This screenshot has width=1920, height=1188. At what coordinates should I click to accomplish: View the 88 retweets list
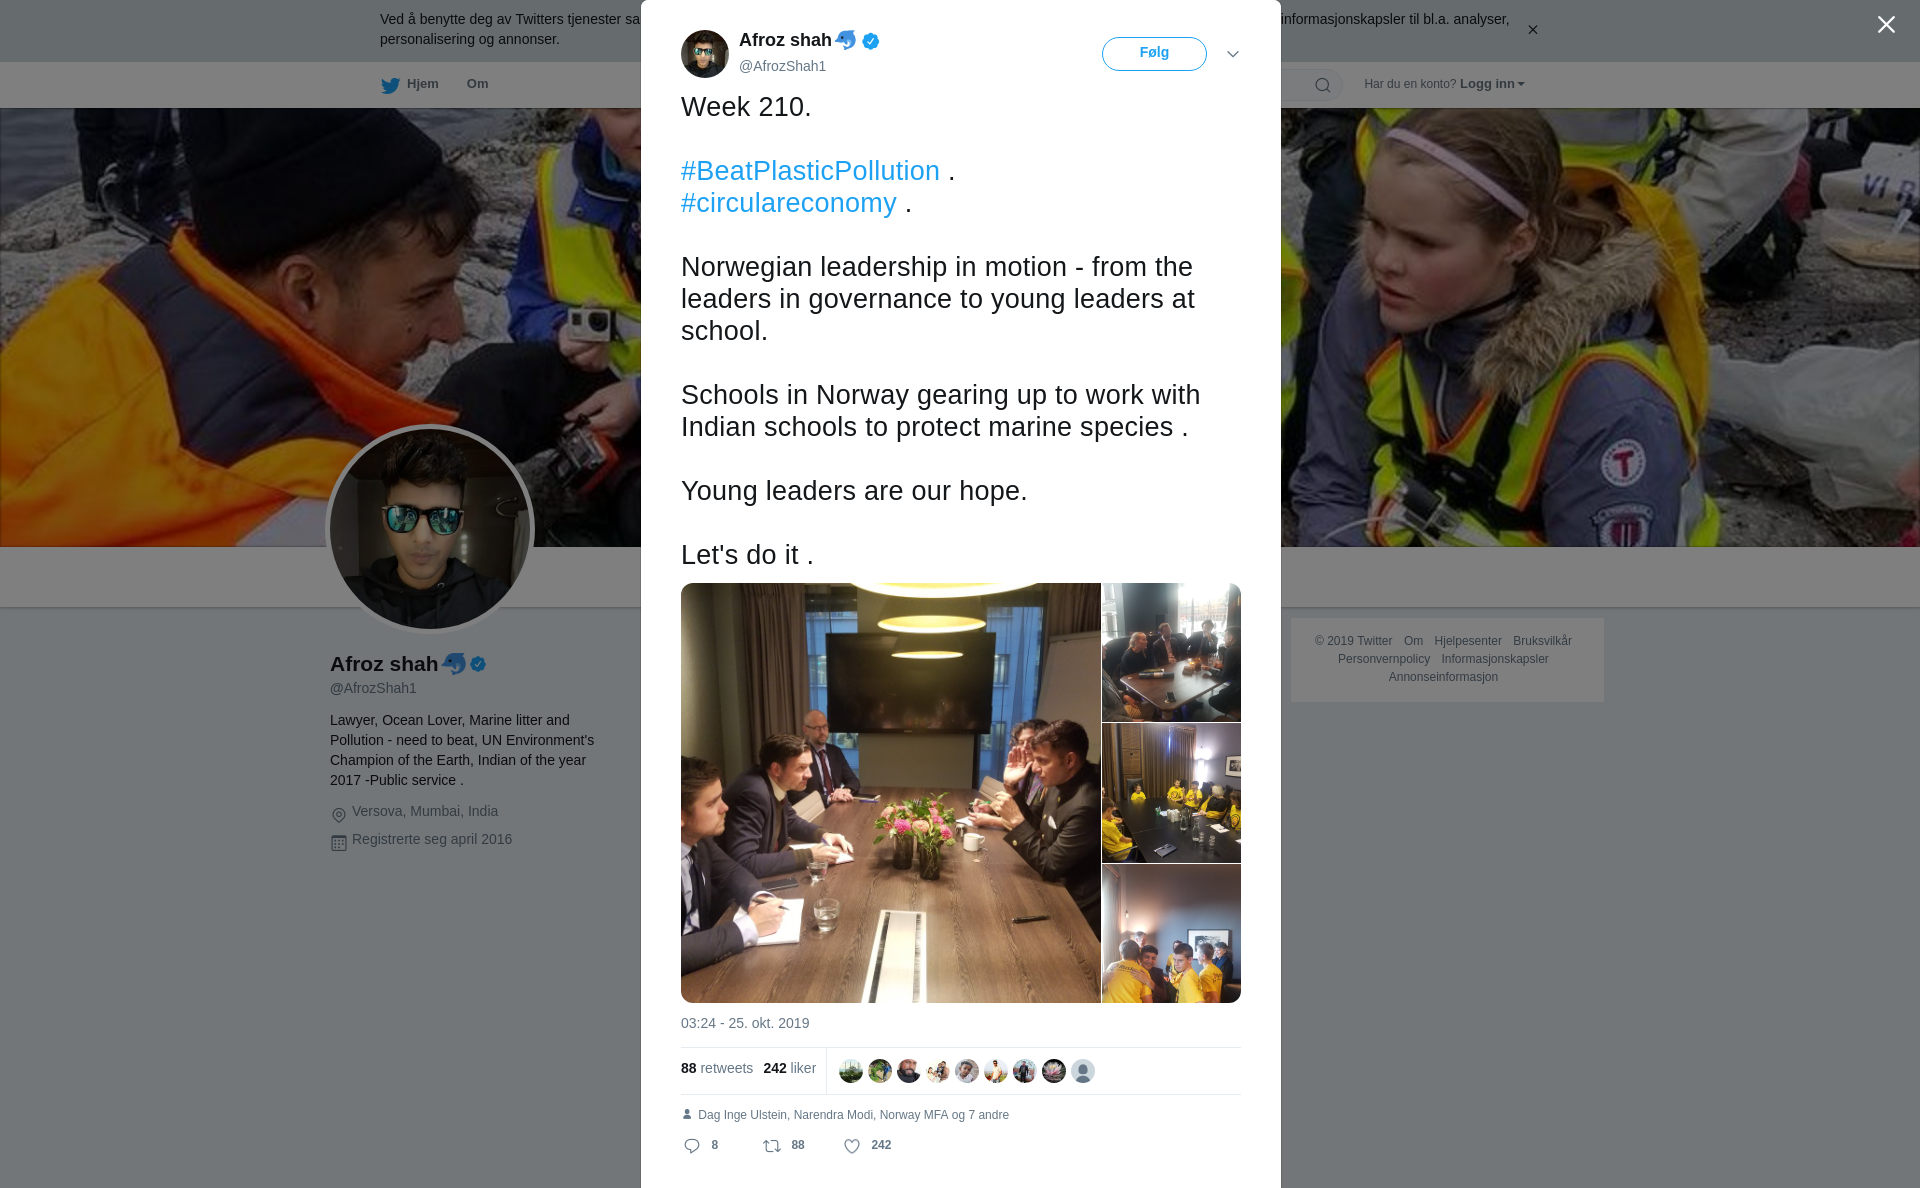coord(717,1068)
